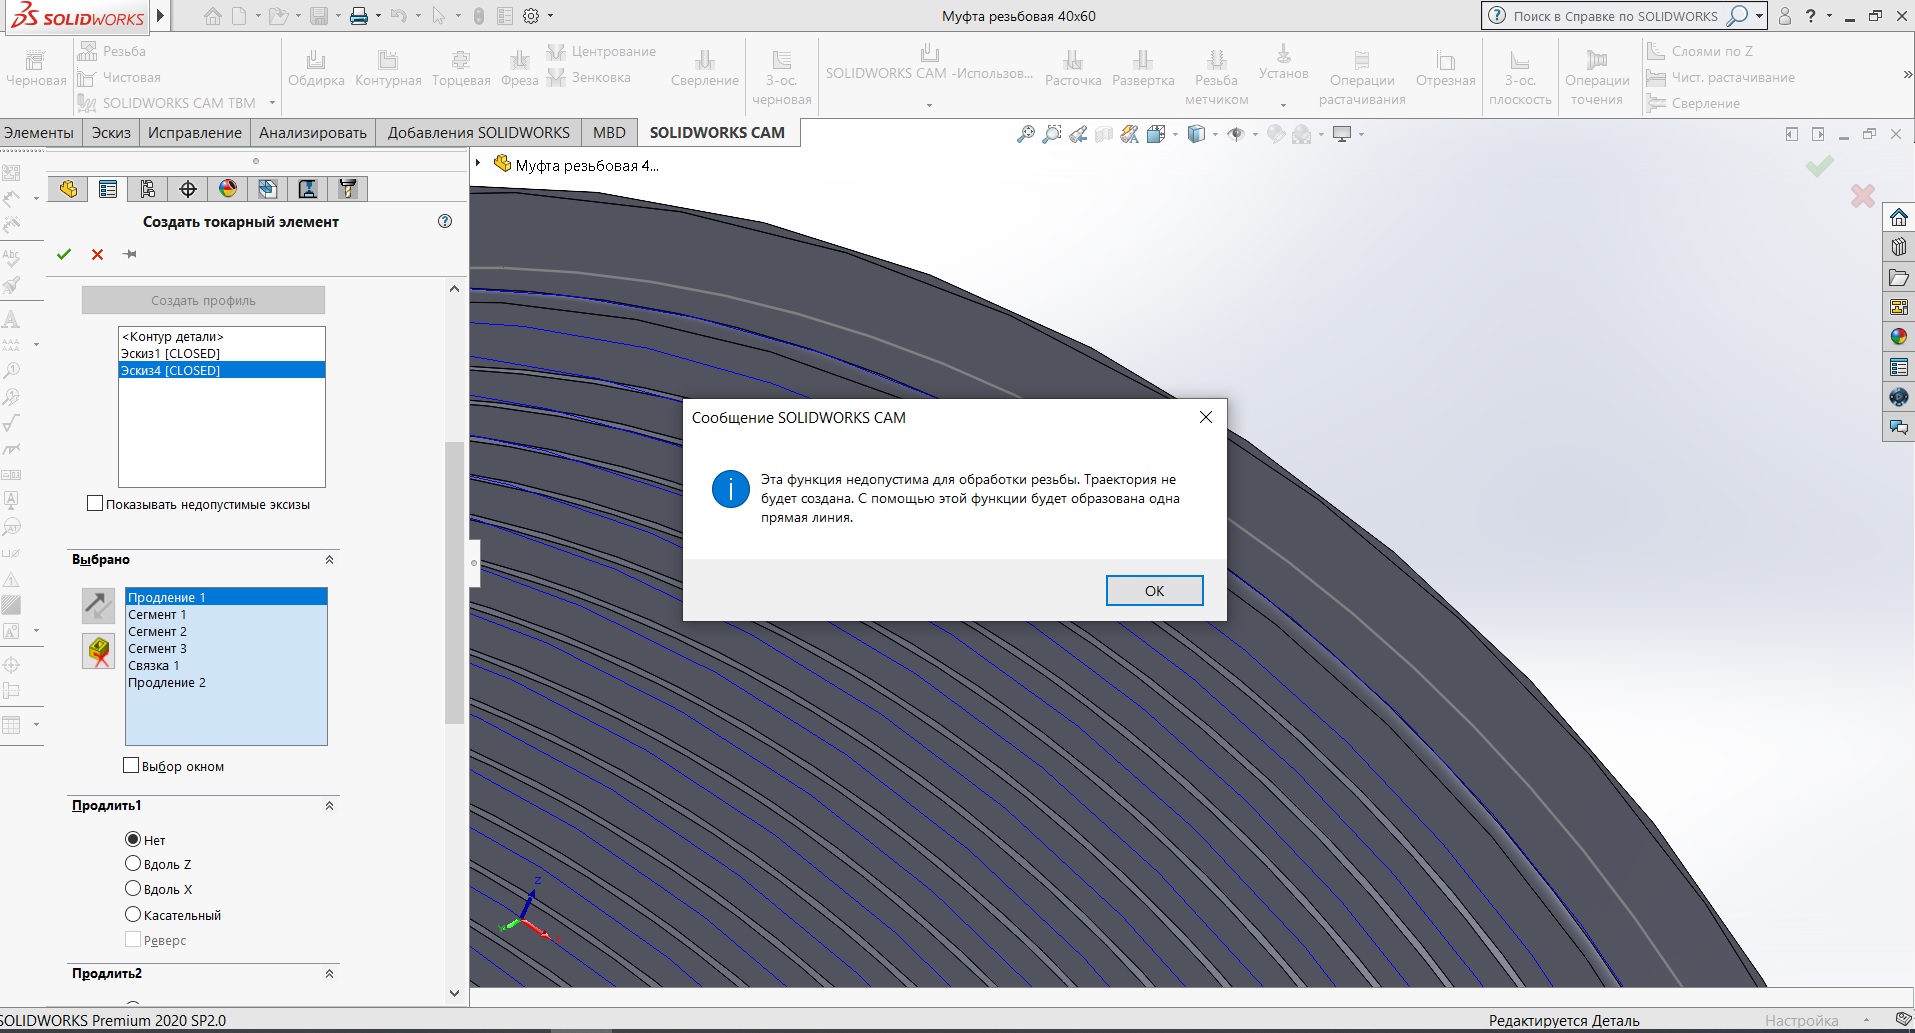The height and width of the screenshot is (1033, 1915).
Task: Switch to the Исправление tab
Action: tap(195, 133)
